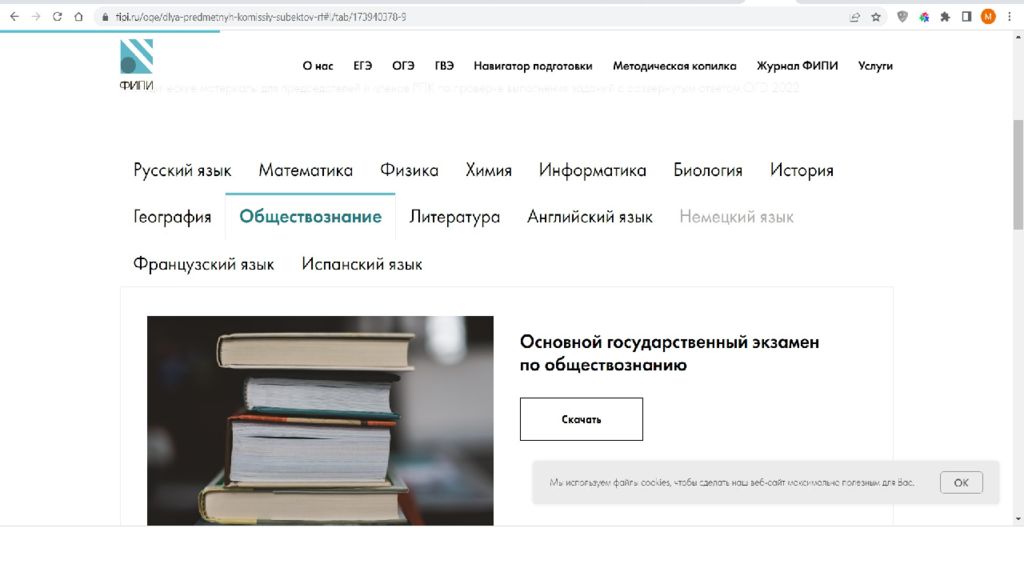The height and width of the screenshot is (576, 1024).
Task: Switch to the История tab
Action: click(801, 170)
